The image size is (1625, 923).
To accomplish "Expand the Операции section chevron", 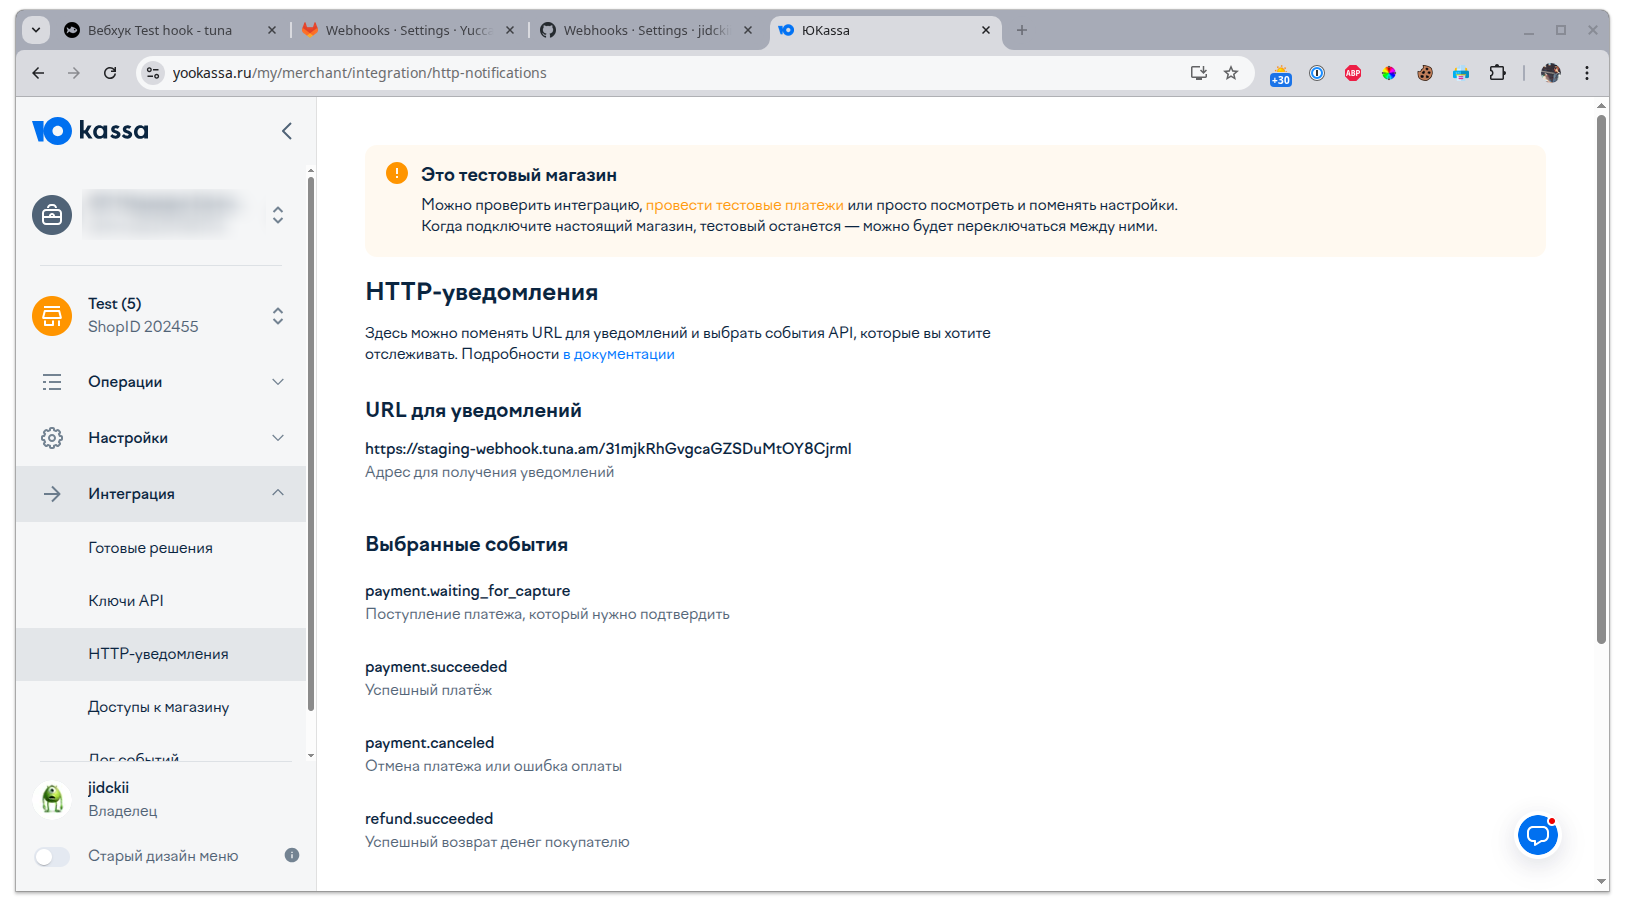I will (x=278, y=382).
